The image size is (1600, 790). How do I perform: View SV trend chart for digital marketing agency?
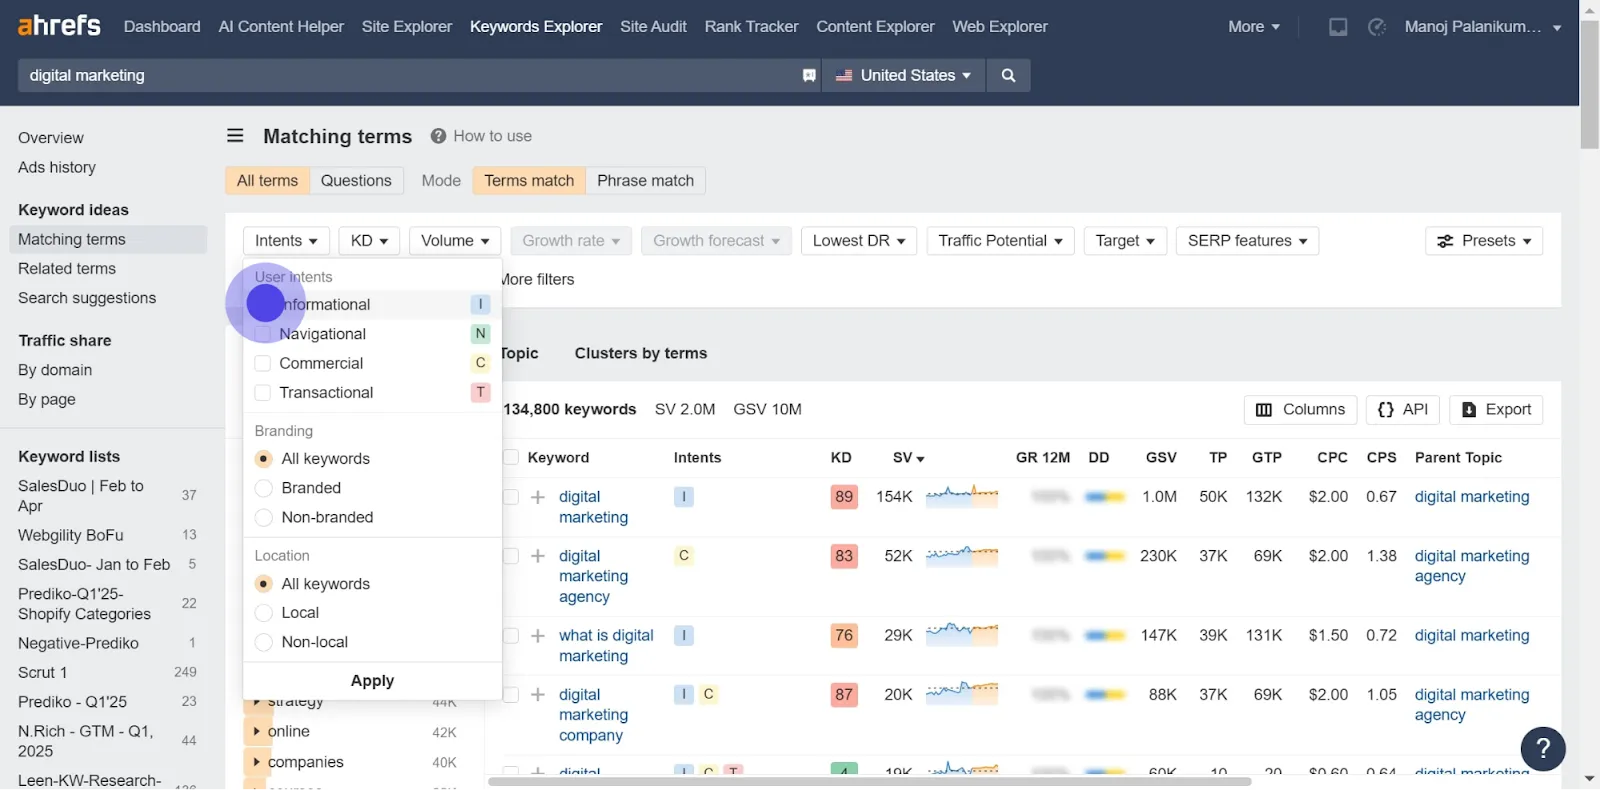[962, 555]
